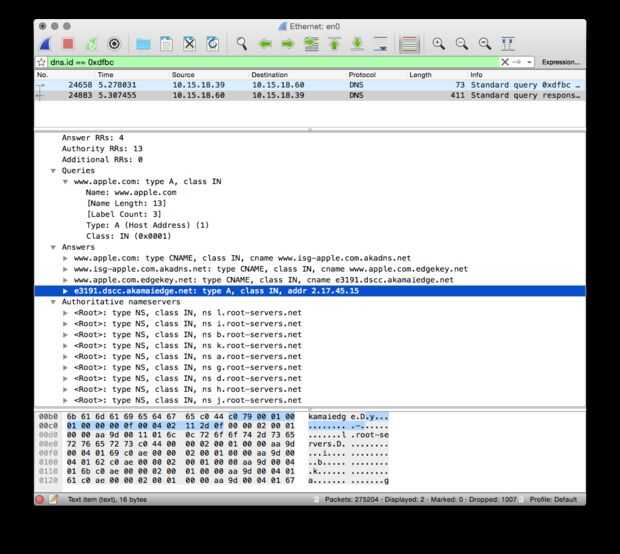The height and width of the screenshot is (554, 620).
Task: Open expert information (red circle icon)
Action: pyautogui.click(x=40, y=499)
